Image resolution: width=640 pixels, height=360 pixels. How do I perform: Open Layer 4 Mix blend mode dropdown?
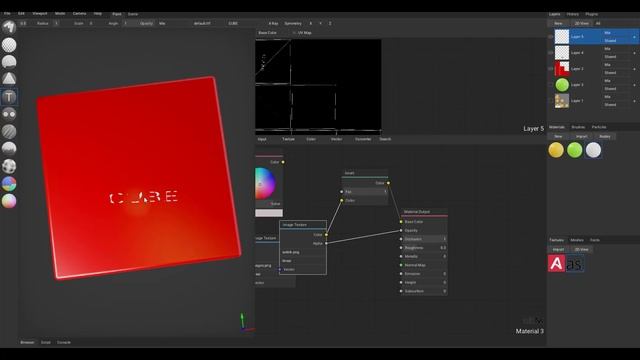pos(616,49)
